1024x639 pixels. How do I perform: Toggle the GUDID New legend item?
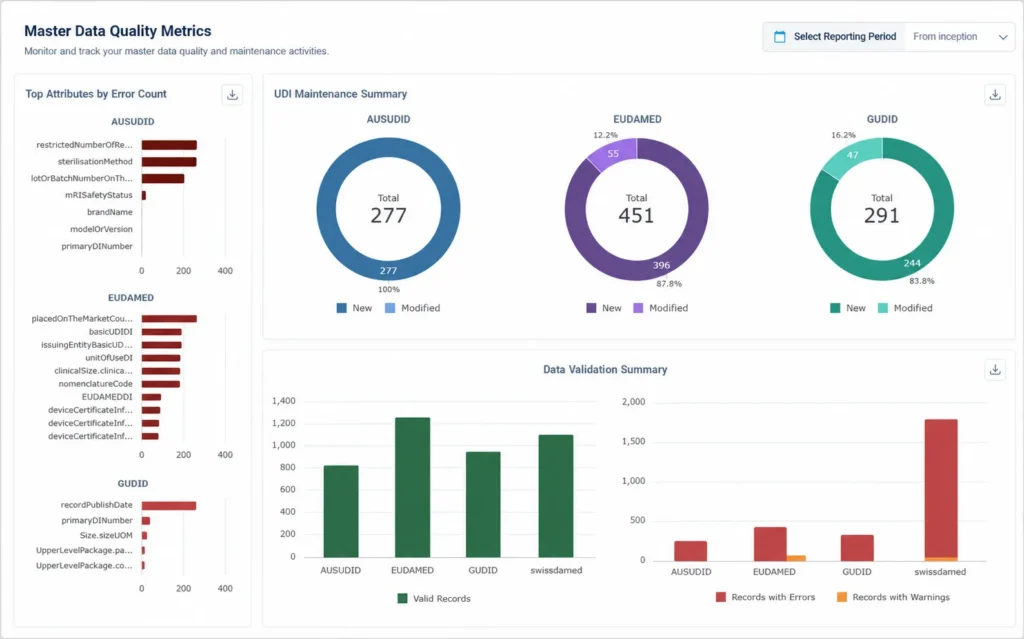pyautogui.click(x=848, y=308)
